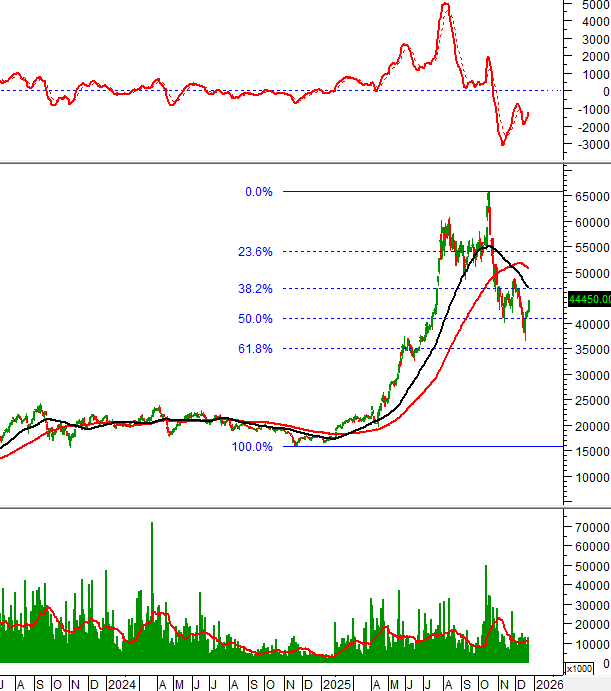Screen dimensions: 611x691
Task: Select the 2025 year marker on time axis
Action: [337, 684]
